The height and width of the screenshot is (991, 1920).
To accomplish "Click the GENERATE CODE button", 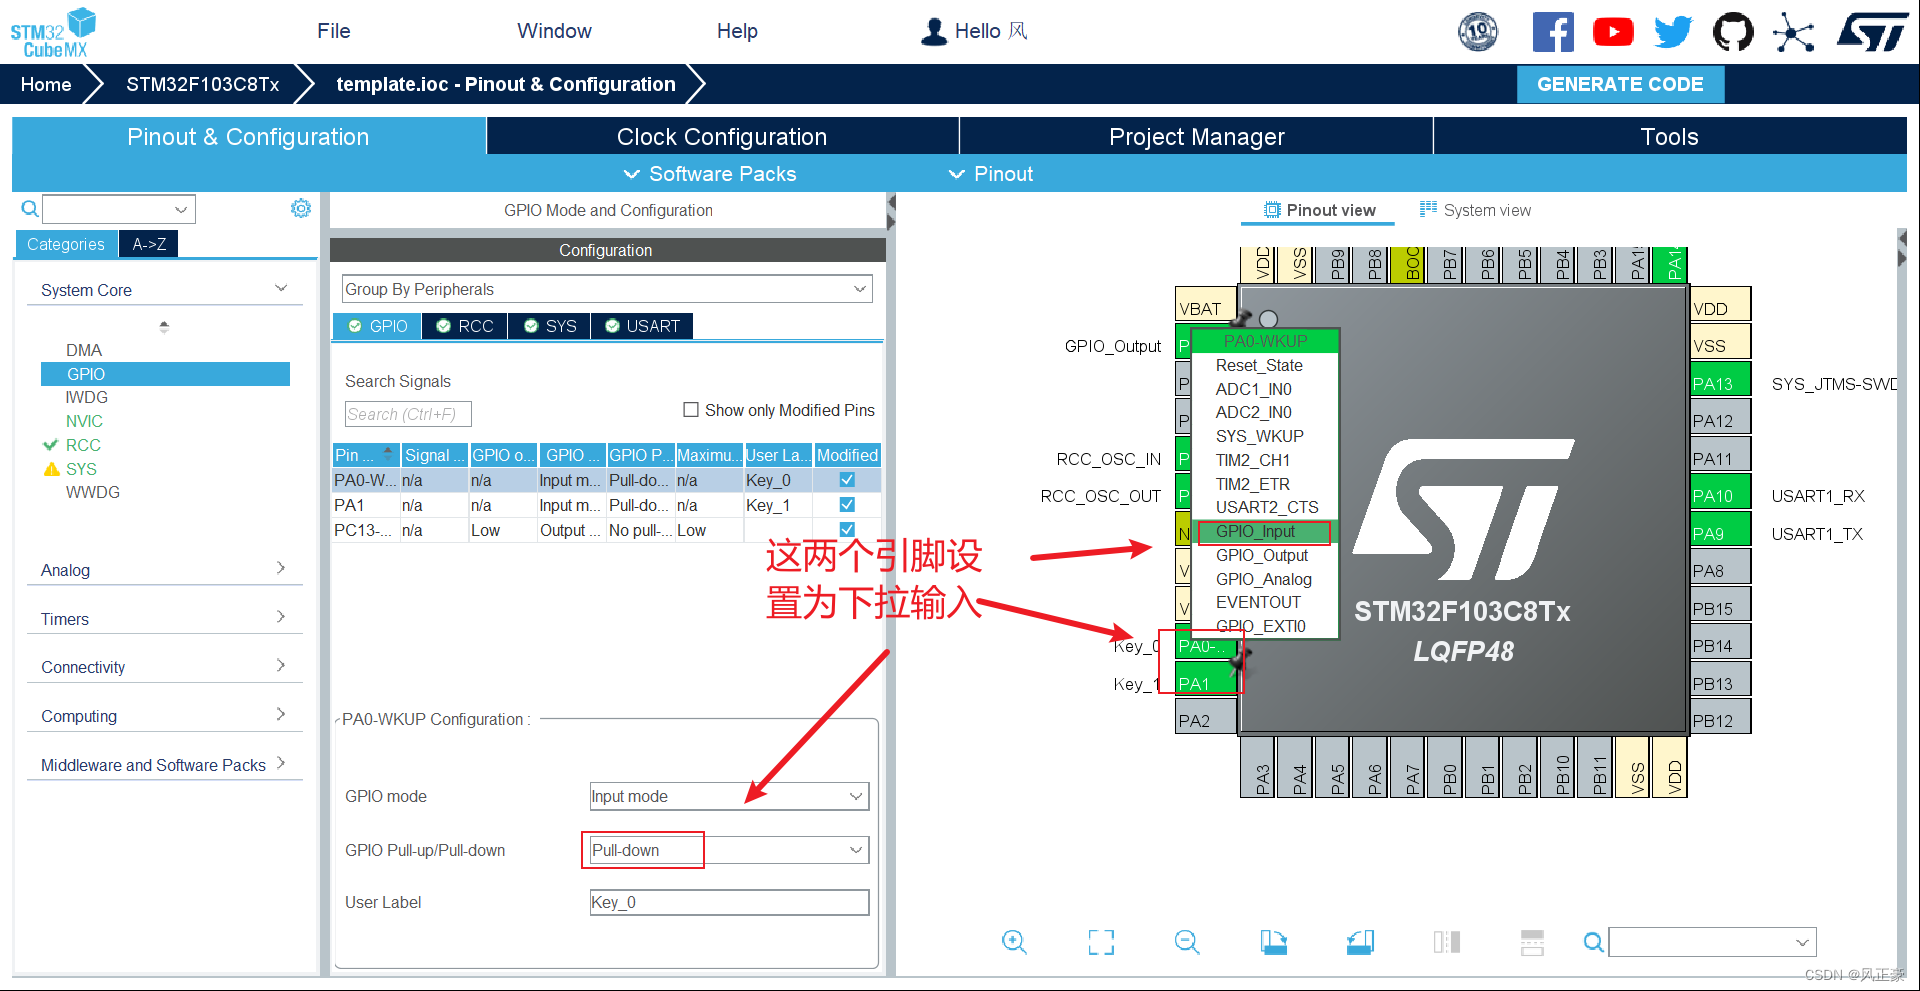I will [x=1620, y=84].
